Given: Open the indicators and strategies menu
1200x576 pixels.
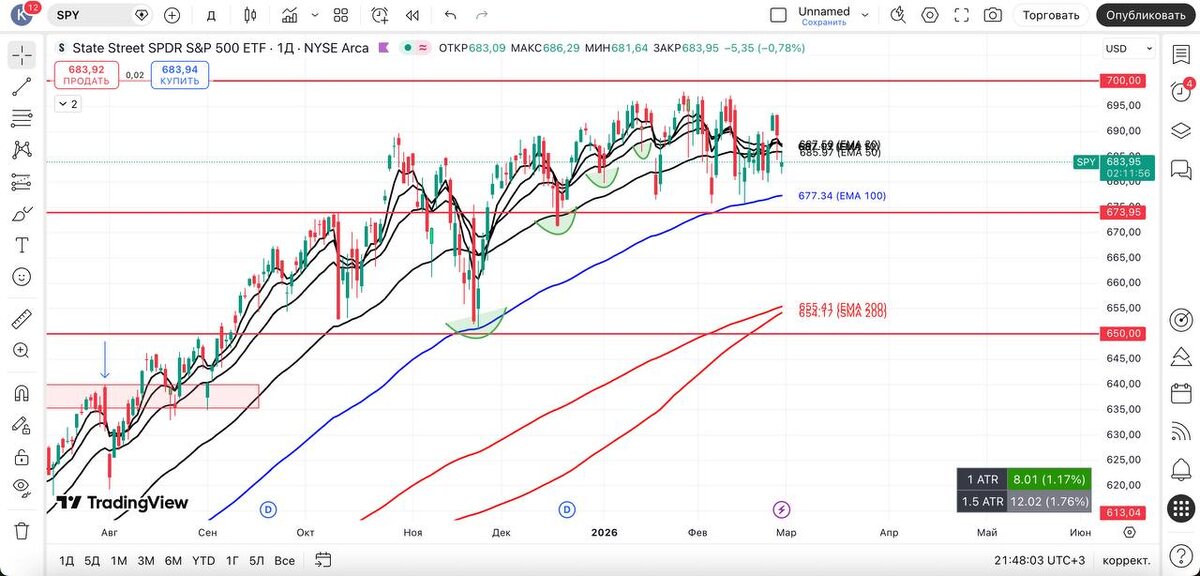Looking at the screenshot, I should click(290, 15).
